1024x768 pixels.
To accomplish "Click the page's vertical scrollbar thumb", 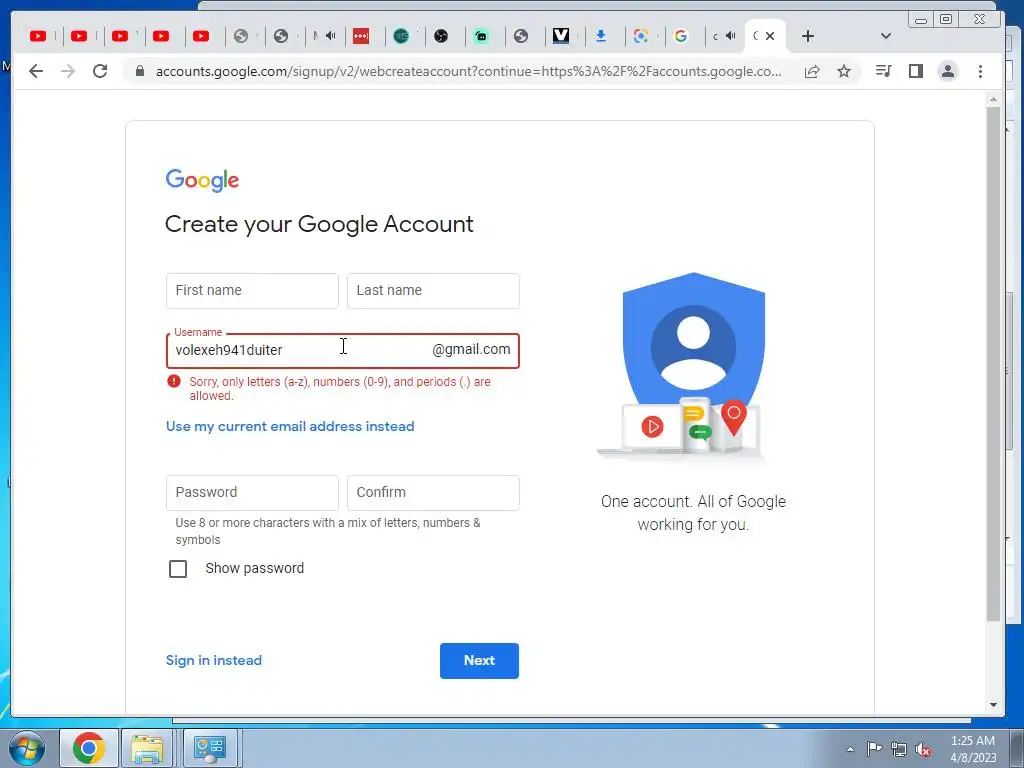I will pyautogui.click(x=993, y=363).
